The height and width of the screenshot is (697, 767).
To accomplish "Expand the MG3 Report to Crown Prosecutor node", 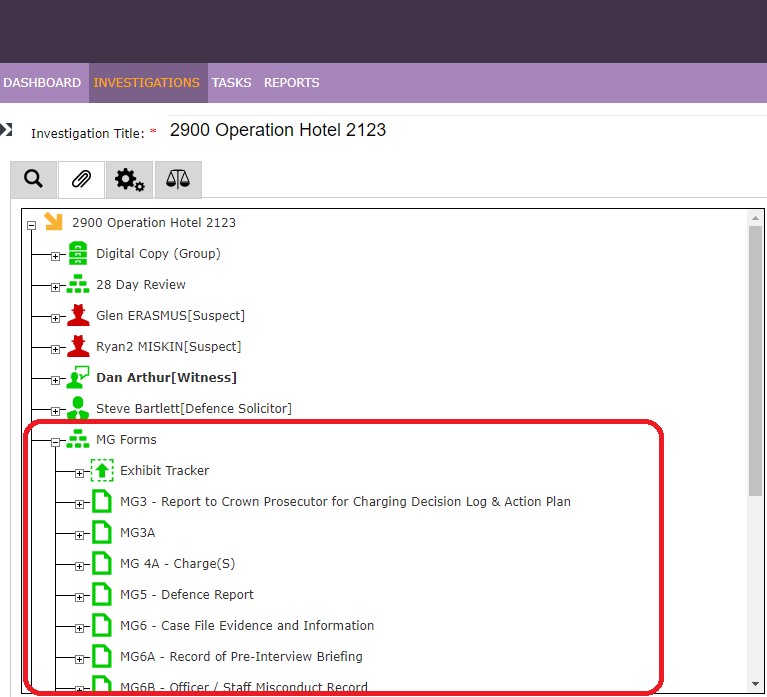I will [79, 504].
